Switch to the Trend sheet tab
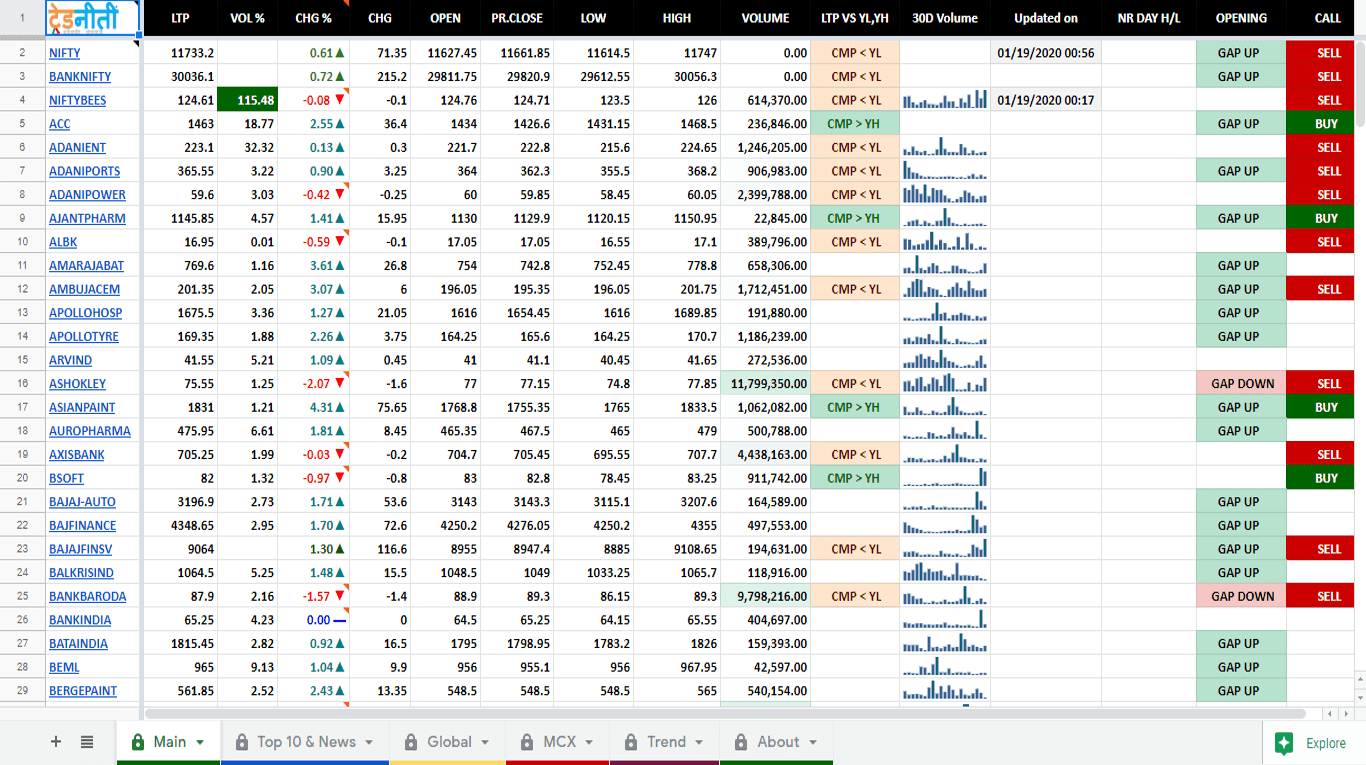The height and width of the screenshot is (765, 1366). (665, 742)
